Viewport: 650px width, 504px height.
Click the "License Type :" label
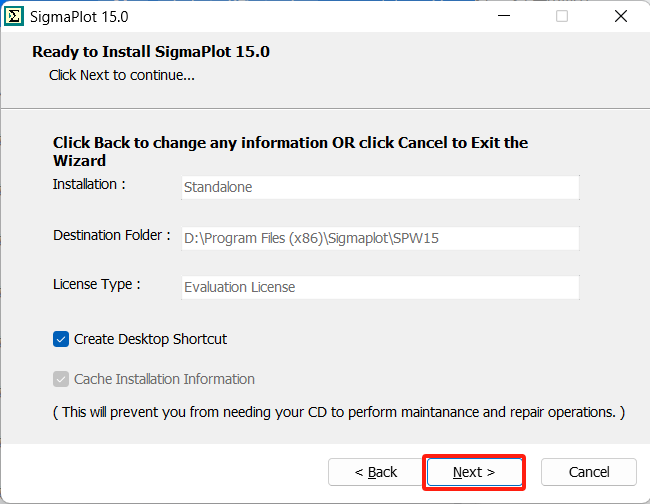click(96, 284)
